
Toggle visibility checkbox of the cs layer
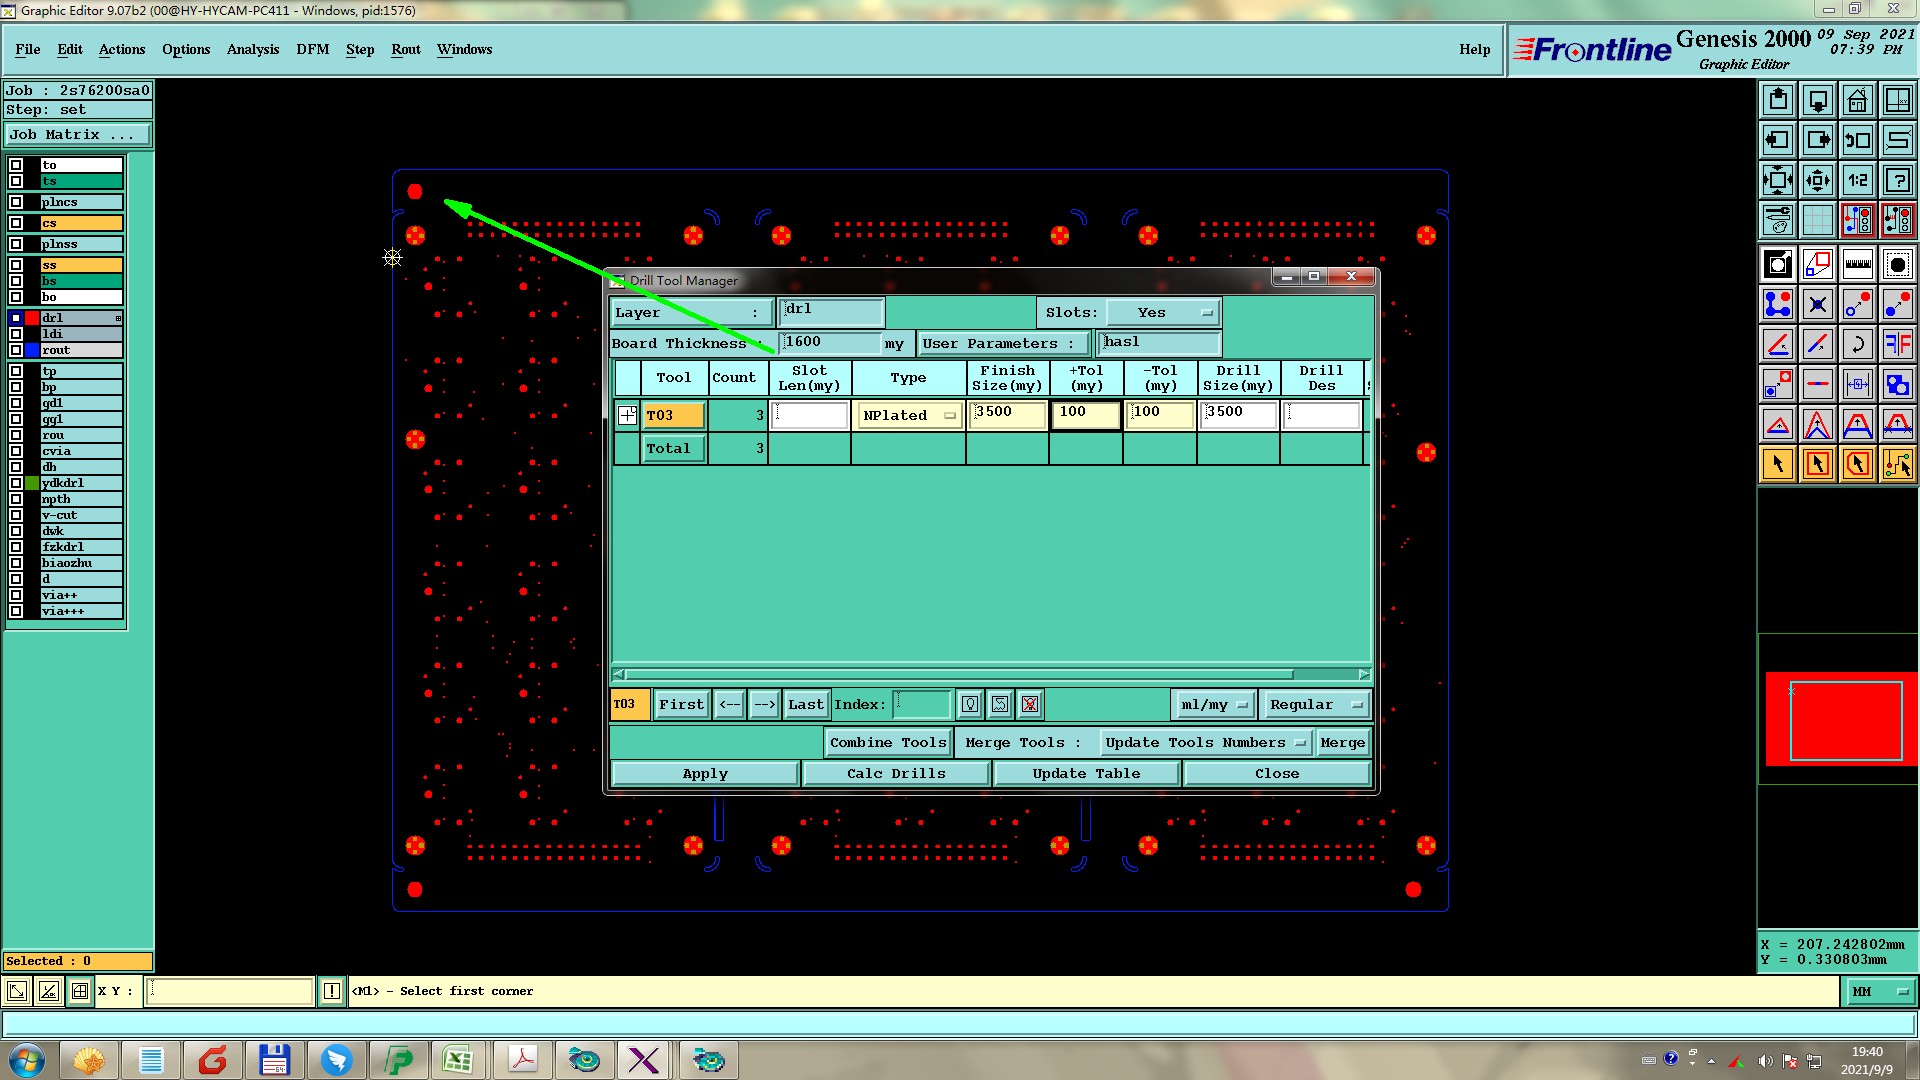[16, 223]
